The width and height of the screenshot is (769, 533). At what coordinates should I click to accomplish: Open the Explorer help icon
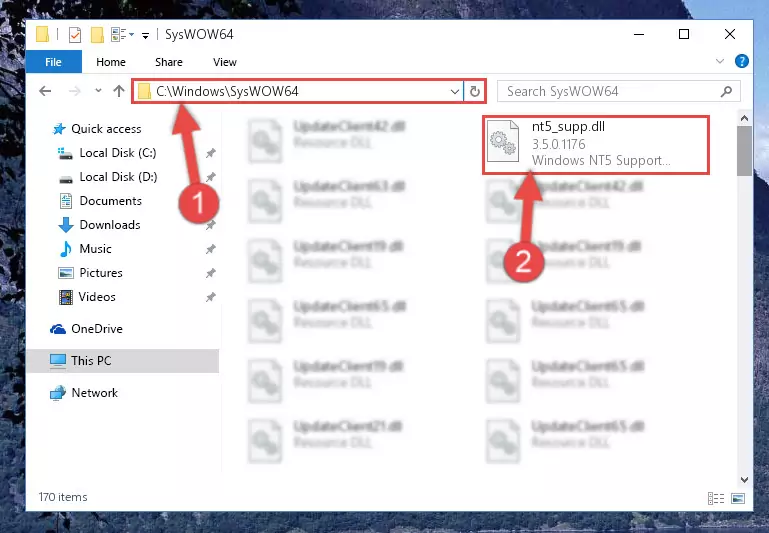(x=742, y=61)
